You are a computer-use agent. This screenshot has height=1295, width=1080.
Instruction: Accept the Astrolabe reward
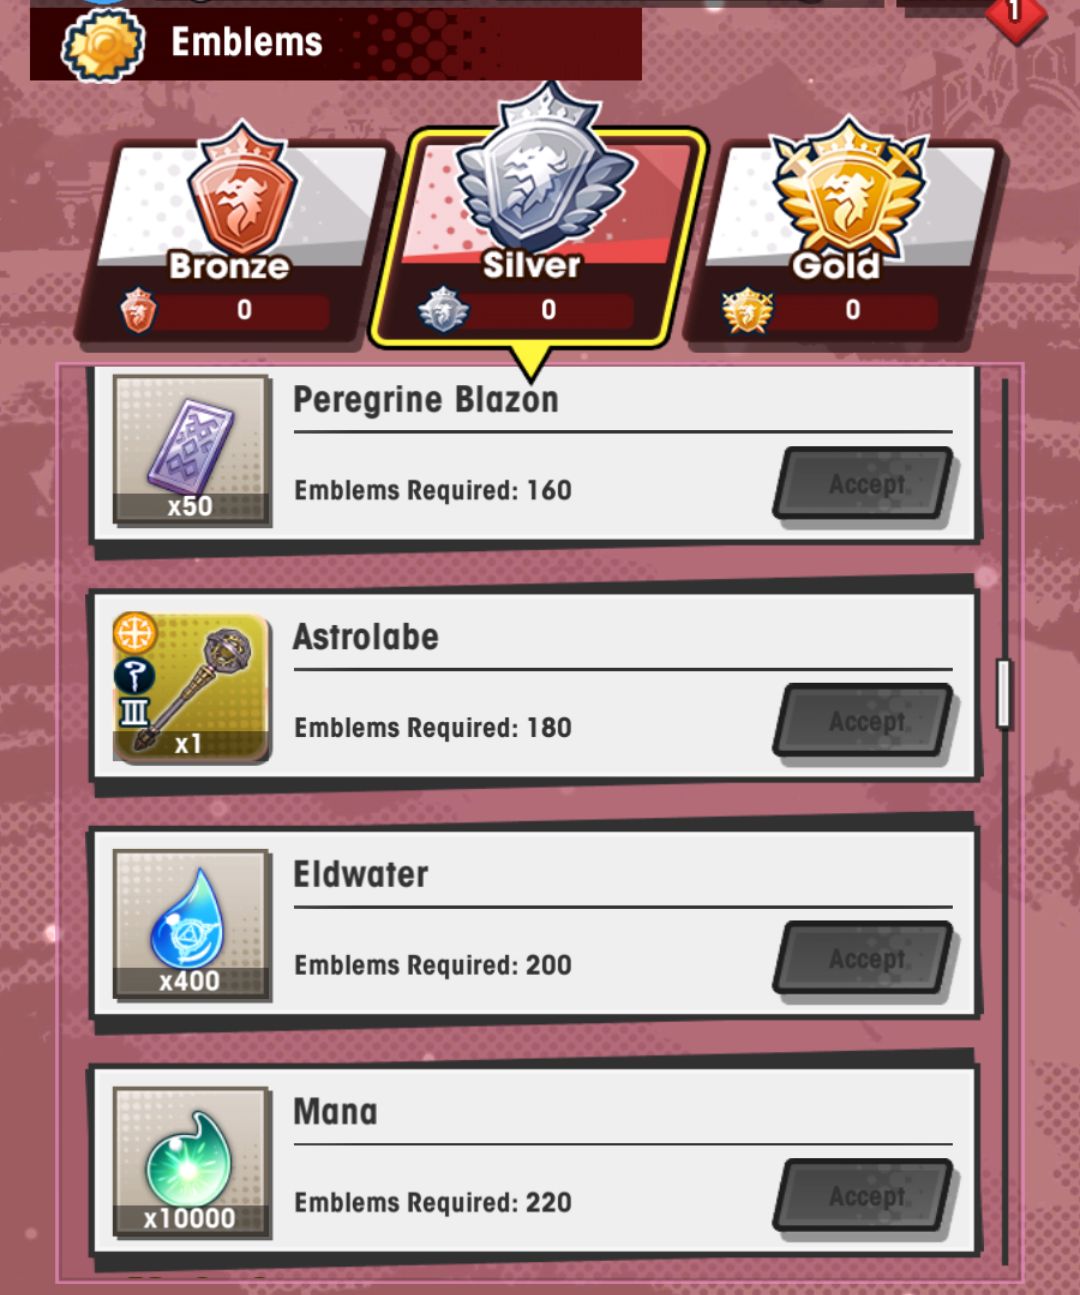(866, 722)
